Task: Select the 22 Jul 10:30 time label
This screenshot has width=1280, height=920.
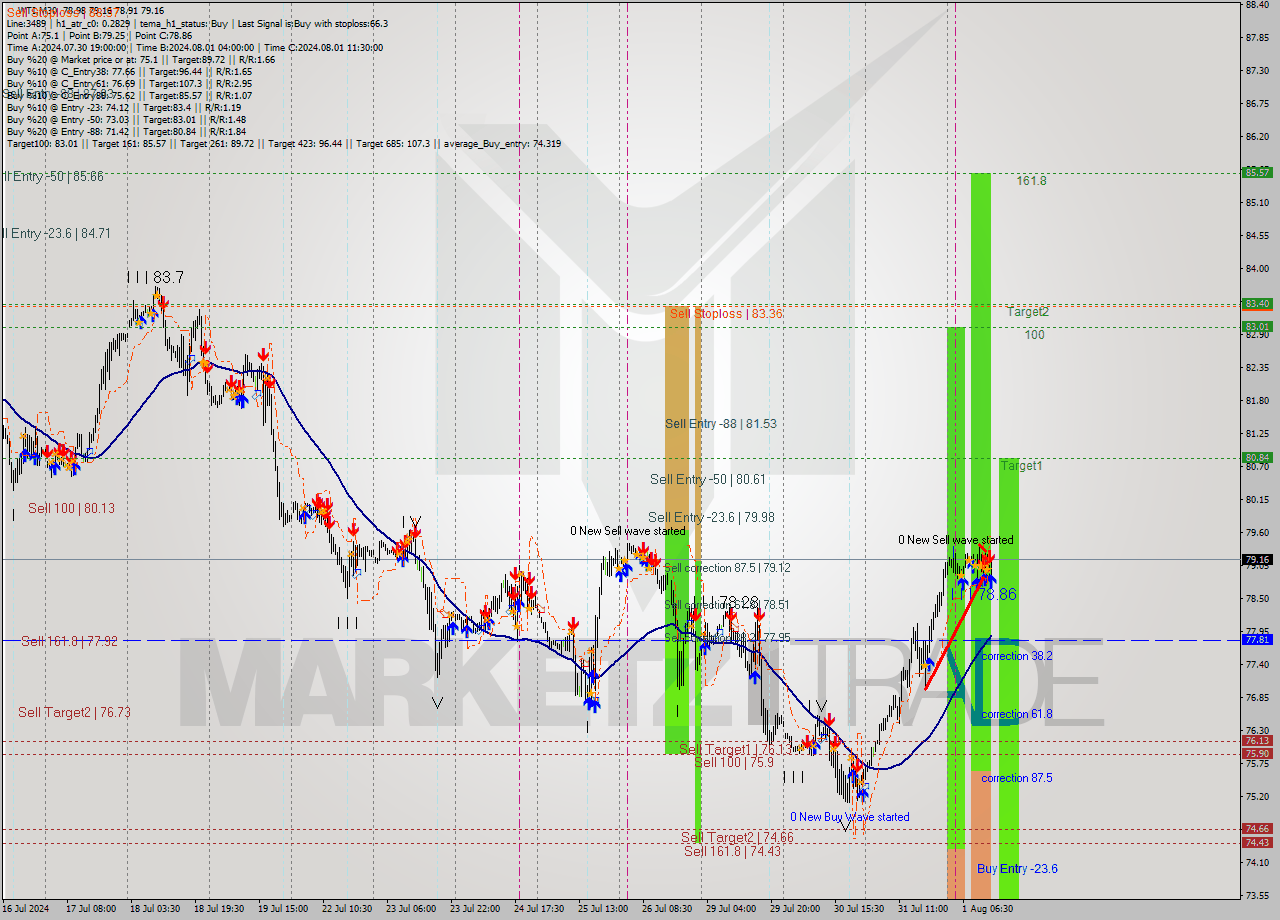Action: pos(347,910)
